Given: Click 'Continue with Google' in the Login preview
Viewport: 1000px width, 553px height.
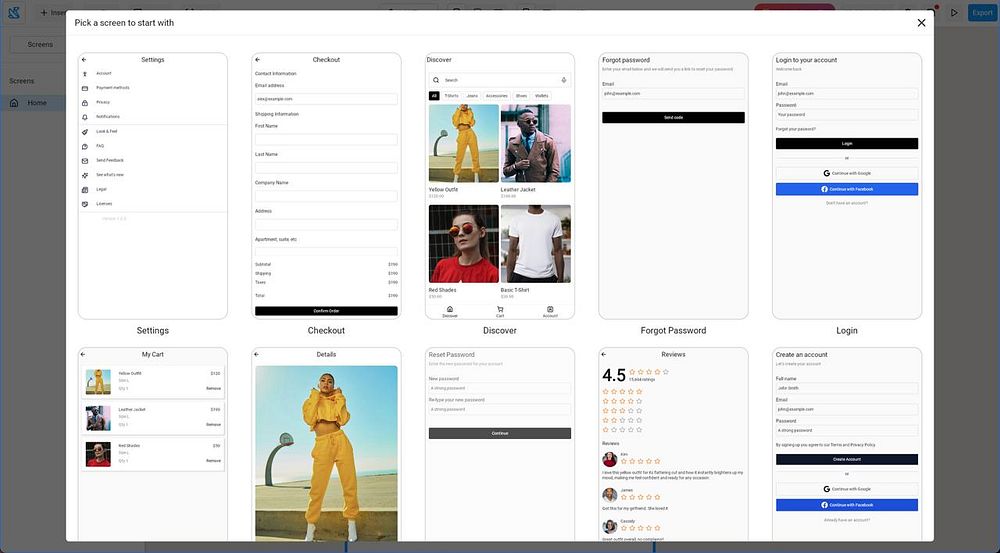Looking at the screenshot, I should coord(846,173).
